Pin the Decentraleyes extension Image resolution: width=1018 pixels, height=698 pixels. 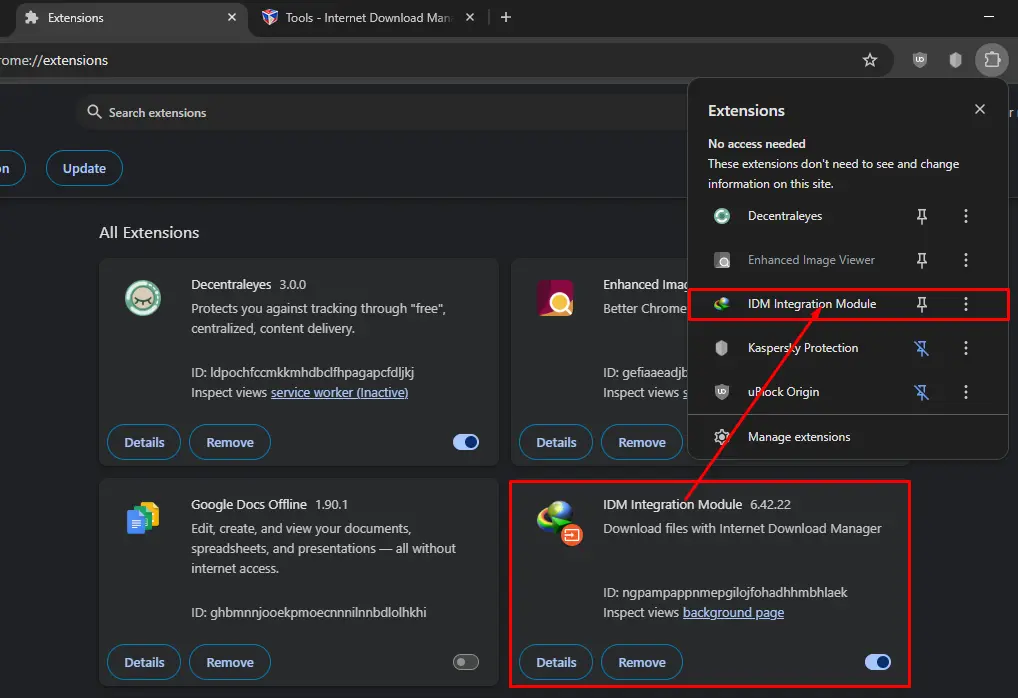pos(921,216)
